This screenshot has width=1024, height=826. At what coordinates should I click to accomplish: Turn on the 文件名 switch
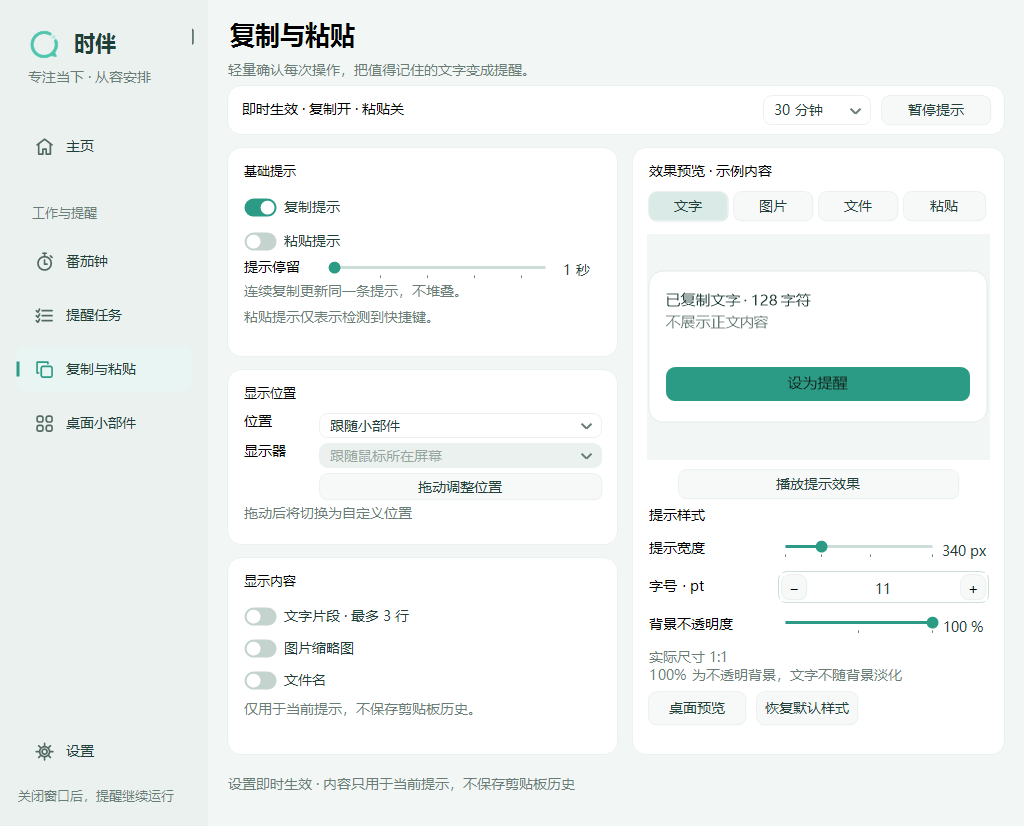(x=261, y=680)
